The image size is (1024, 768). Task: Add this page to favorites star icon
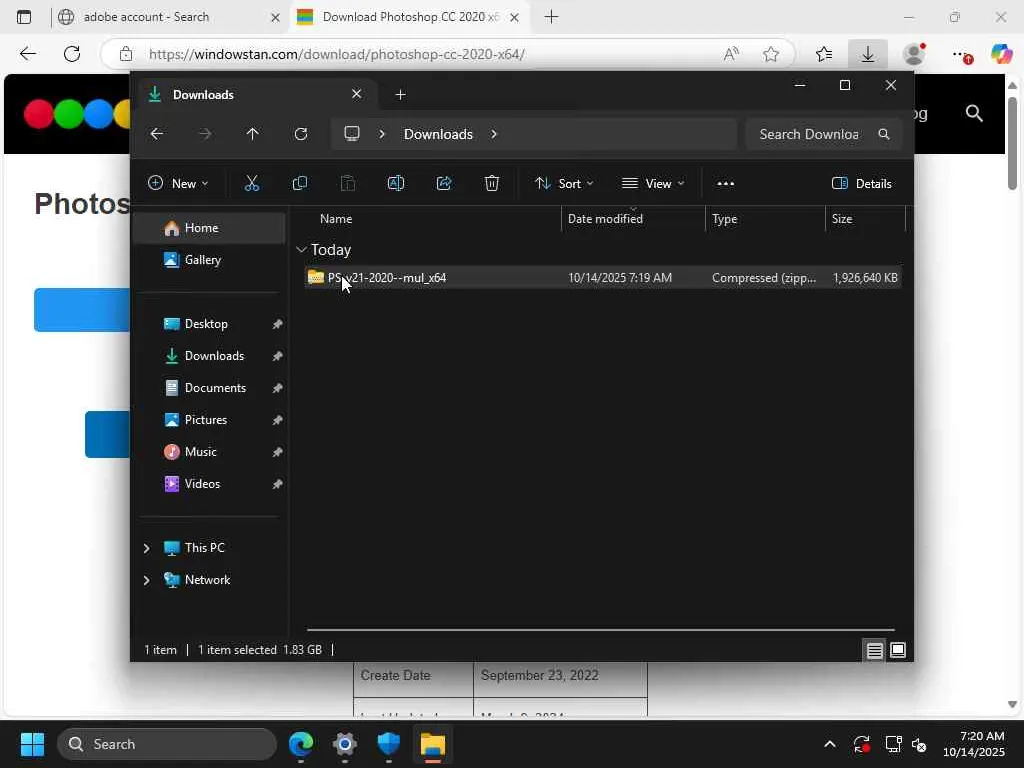[x=771, y=54]
